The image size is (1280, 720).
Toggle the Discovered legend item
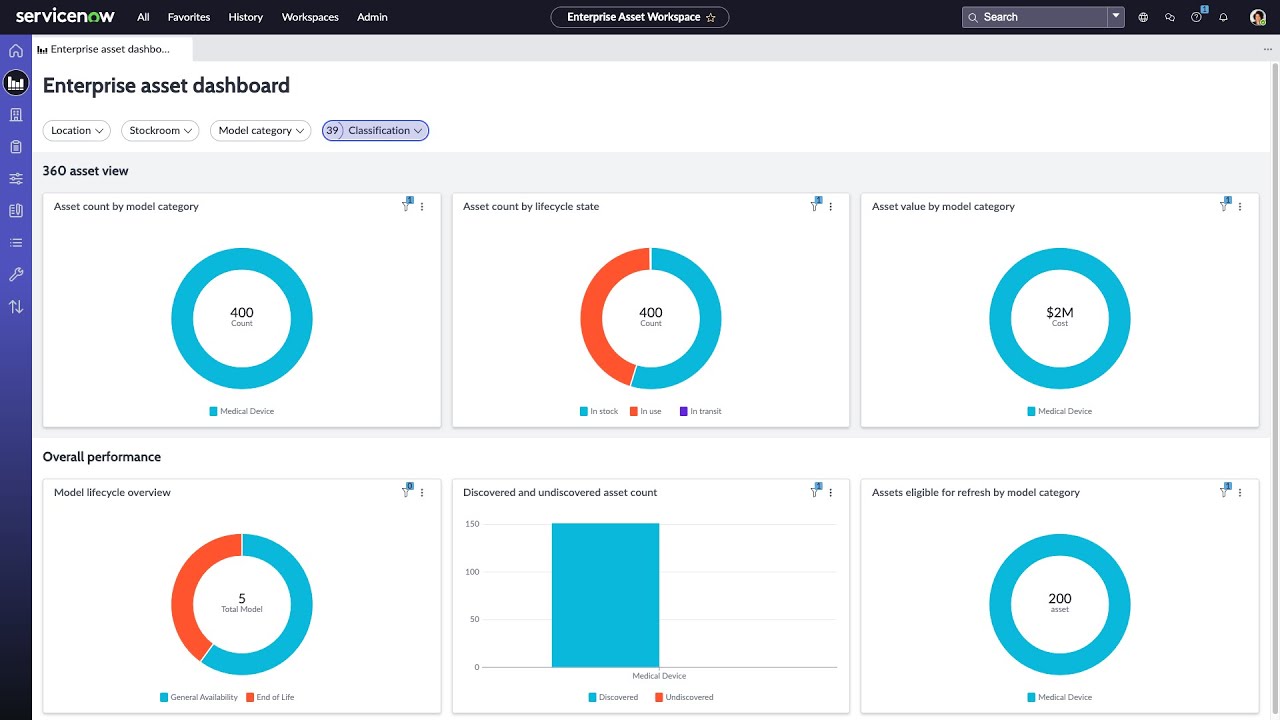613,697
